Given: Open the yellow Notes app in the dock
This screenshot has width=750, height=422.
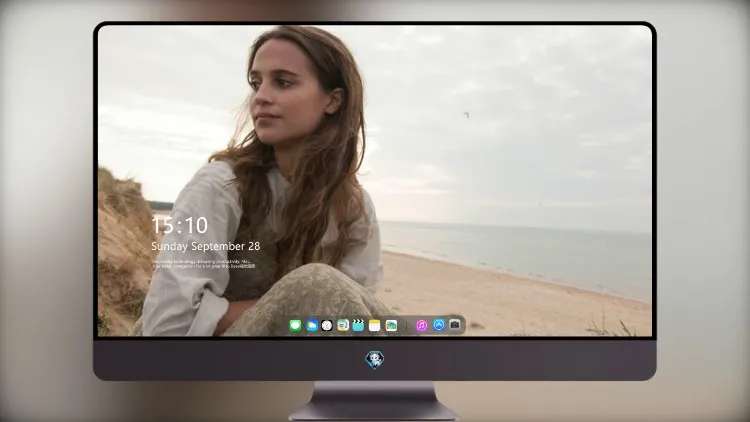Looking at the screenshot, I should 375,326.
